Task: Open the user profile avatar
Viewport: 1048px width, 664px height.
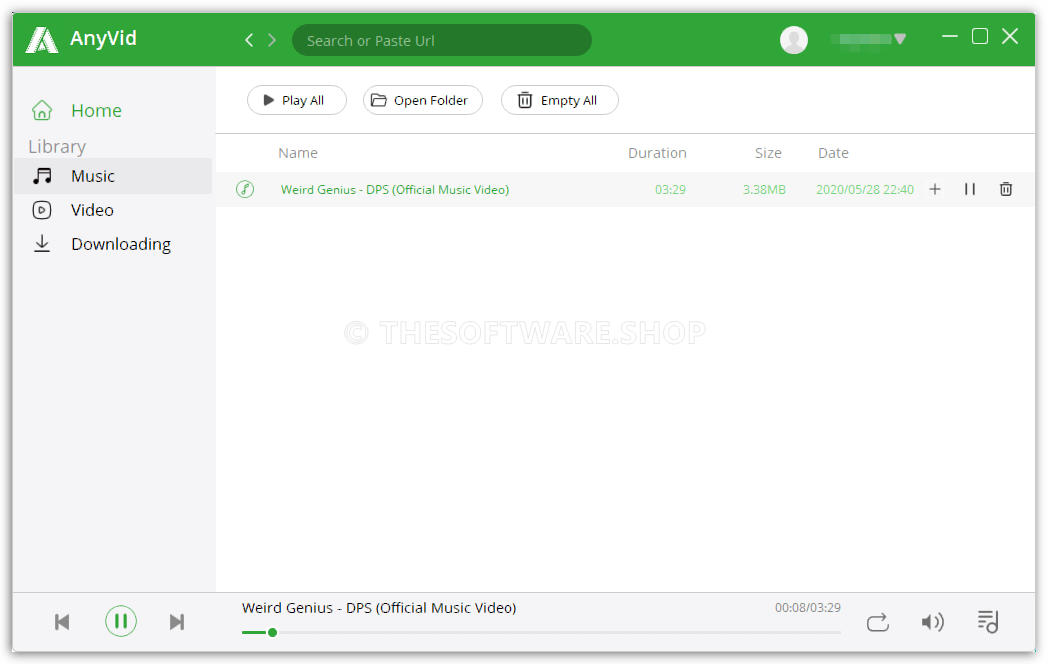Action: [x=794, y=40]
